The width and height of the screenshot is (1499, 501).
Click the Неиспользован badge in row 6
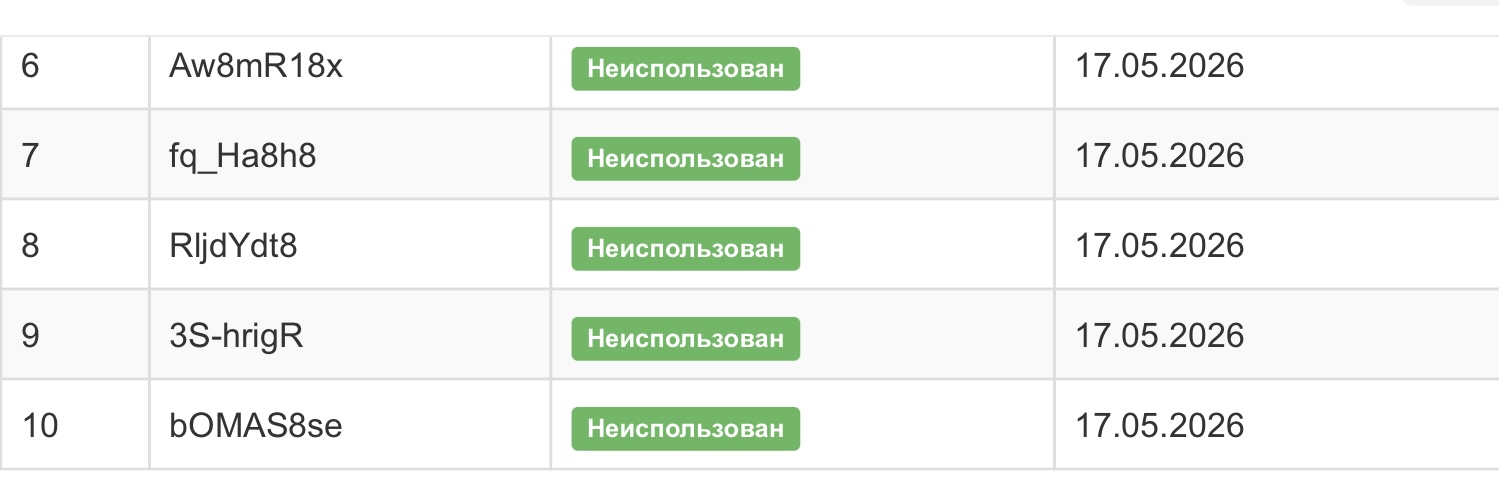tap(685, 69)
